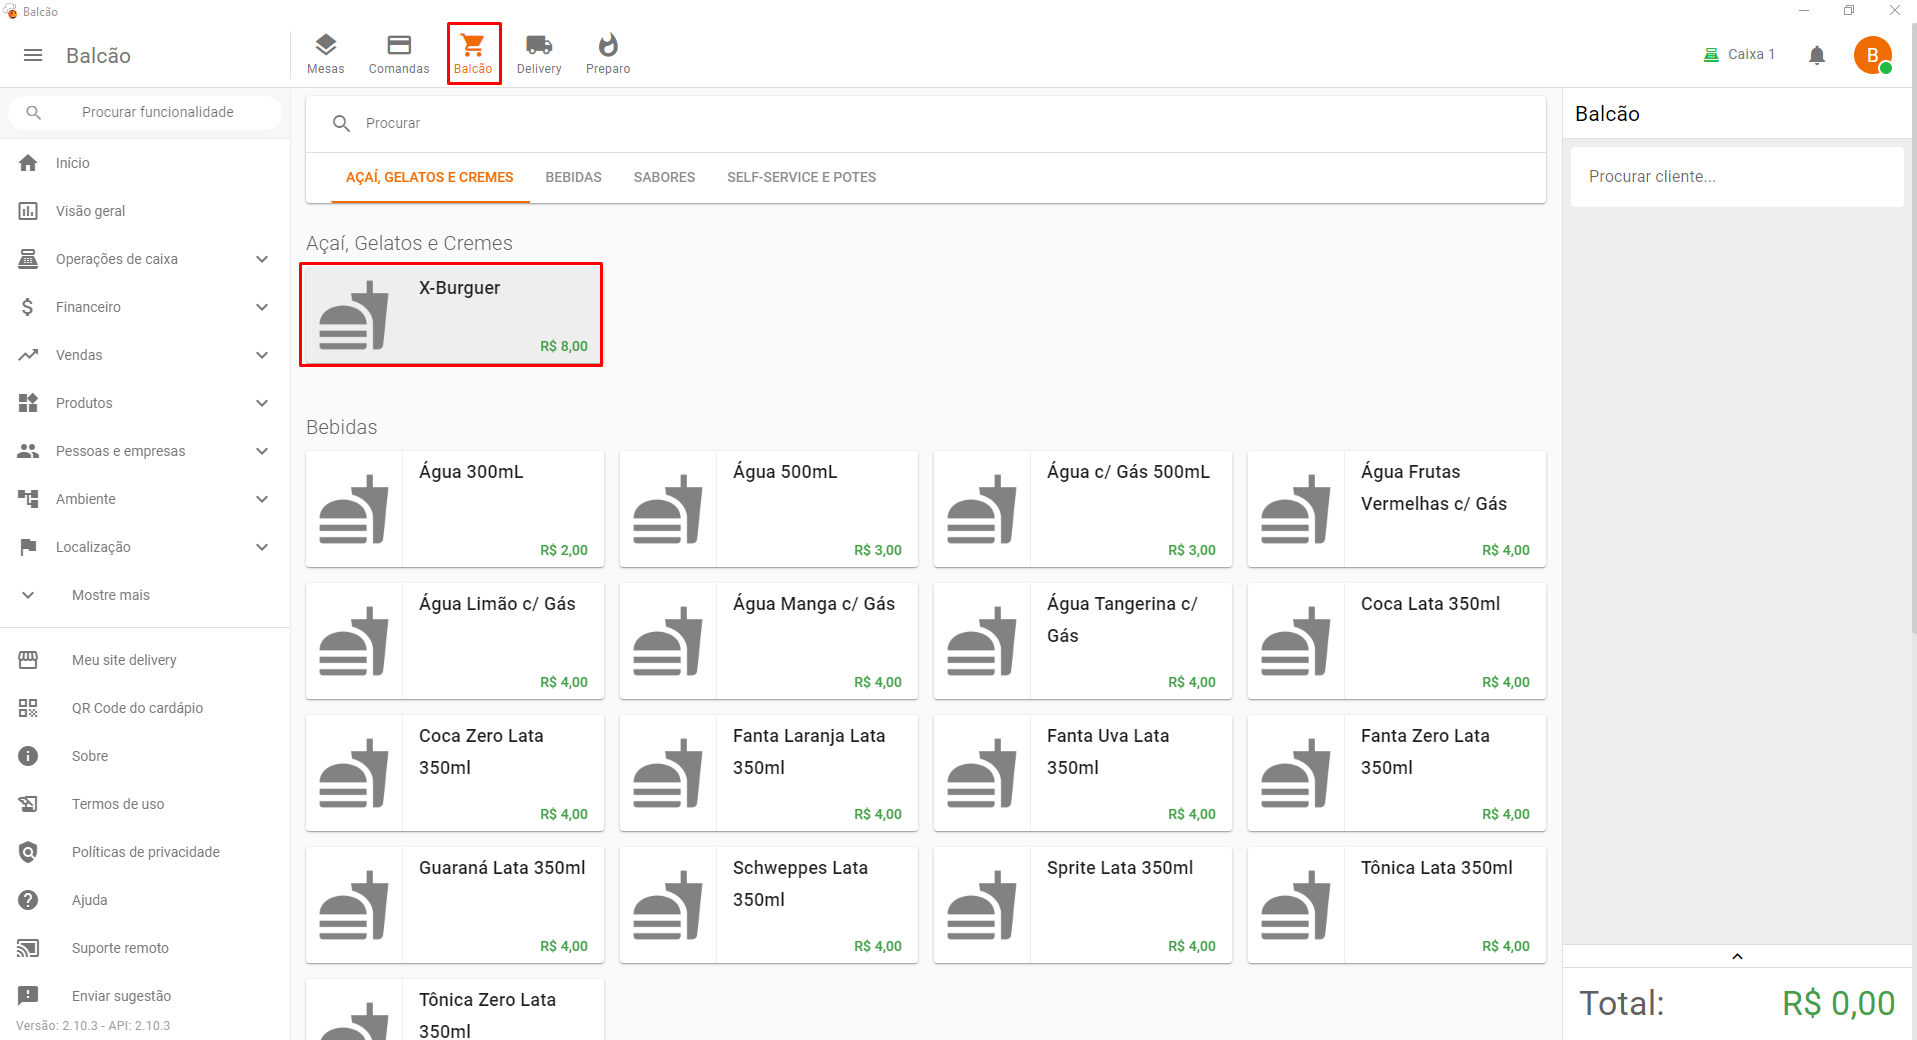The image size is (1917, 1040).
Task: Add Fanta Zero Lata 350ml card
Action: (1396, 773)
